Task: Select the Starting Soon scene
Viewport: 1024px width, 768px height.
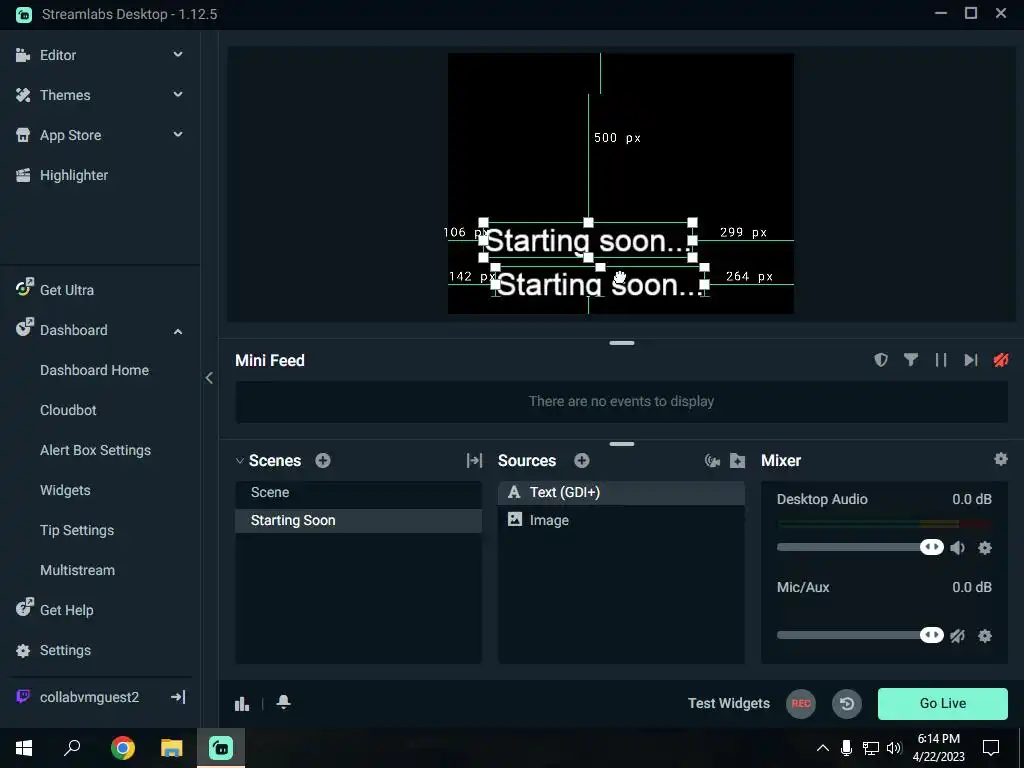Action: [359, 520]
